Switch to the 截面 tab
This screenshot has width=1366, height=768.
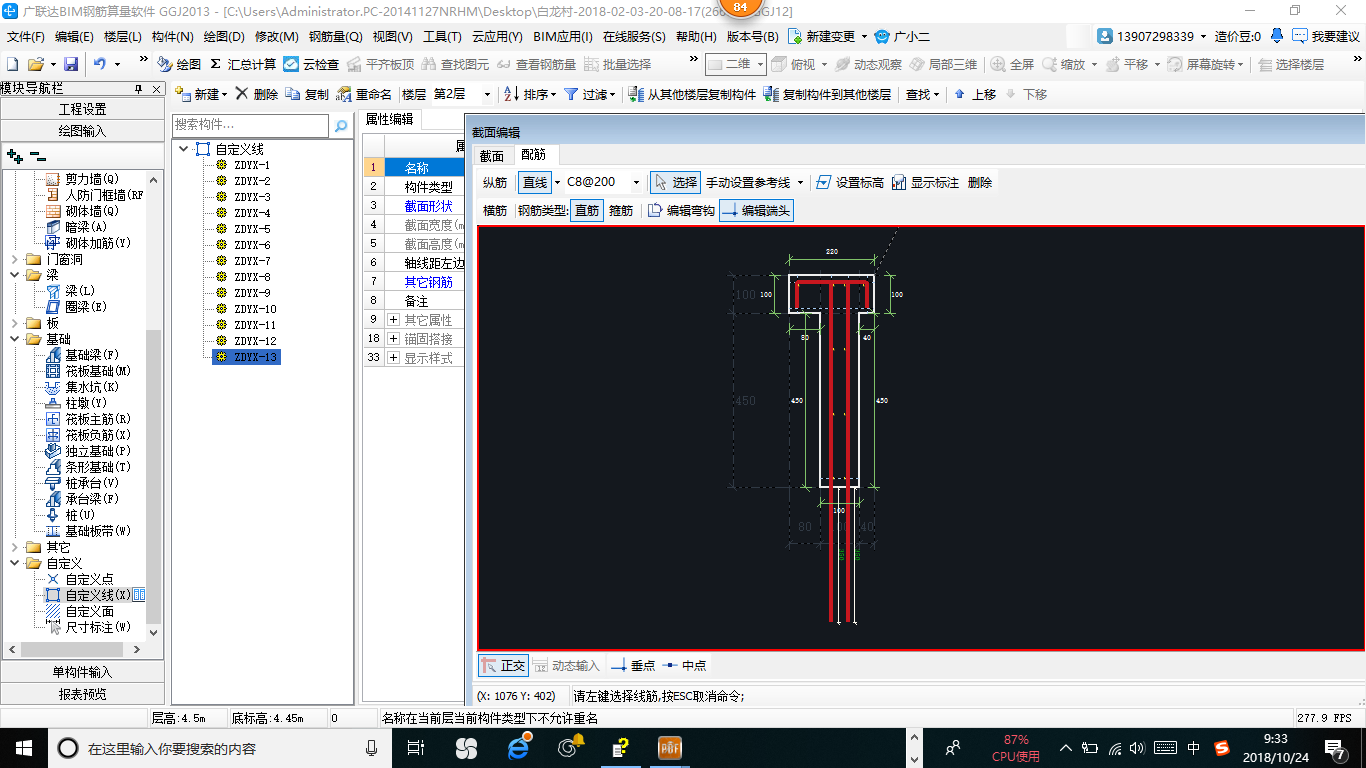[492, 155]
